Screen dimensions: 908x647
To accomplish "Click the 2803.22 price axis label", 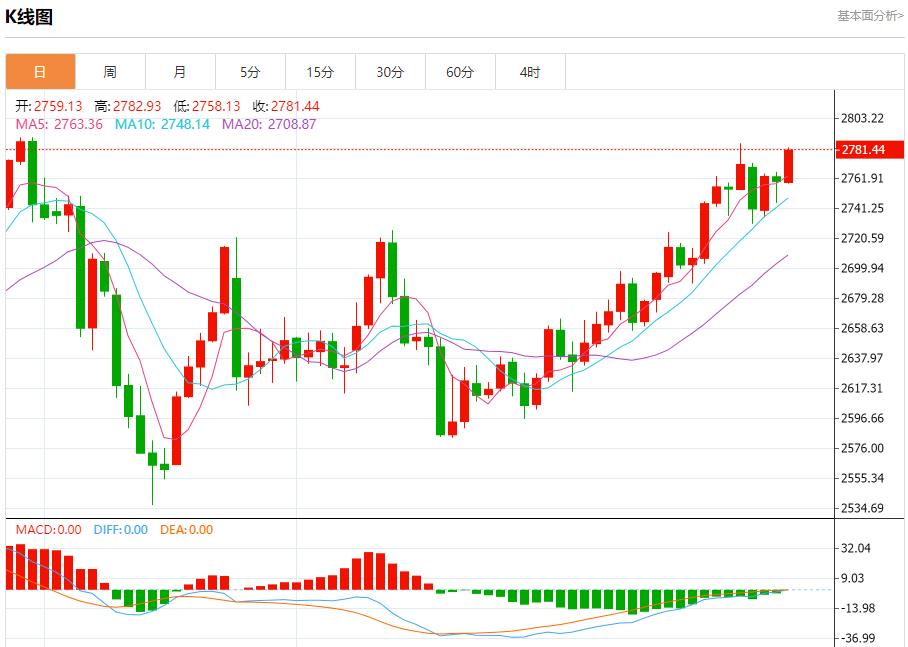I will pyautogui.click(x=862, y=118).
